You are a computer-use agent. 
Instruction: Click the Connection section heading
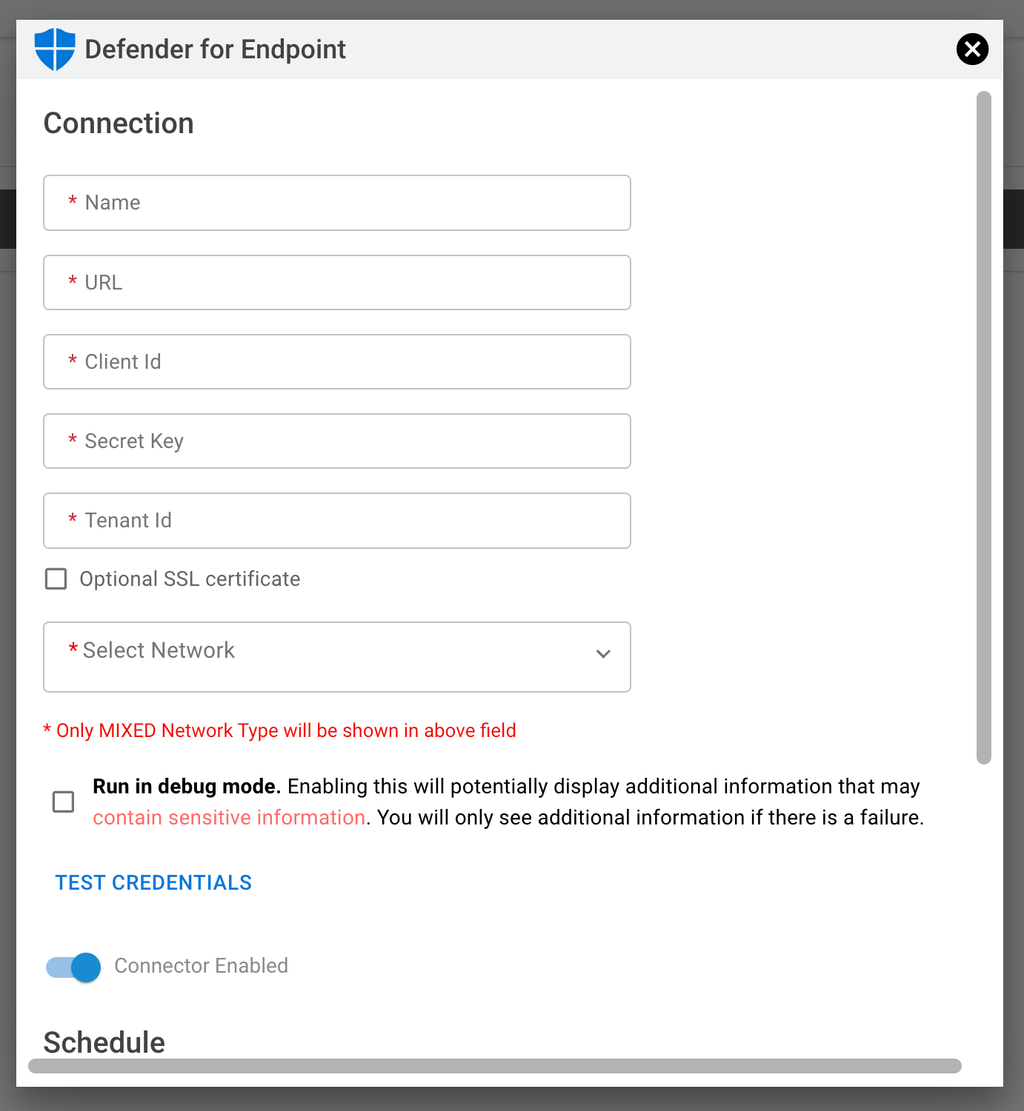[x=118, y=122]
